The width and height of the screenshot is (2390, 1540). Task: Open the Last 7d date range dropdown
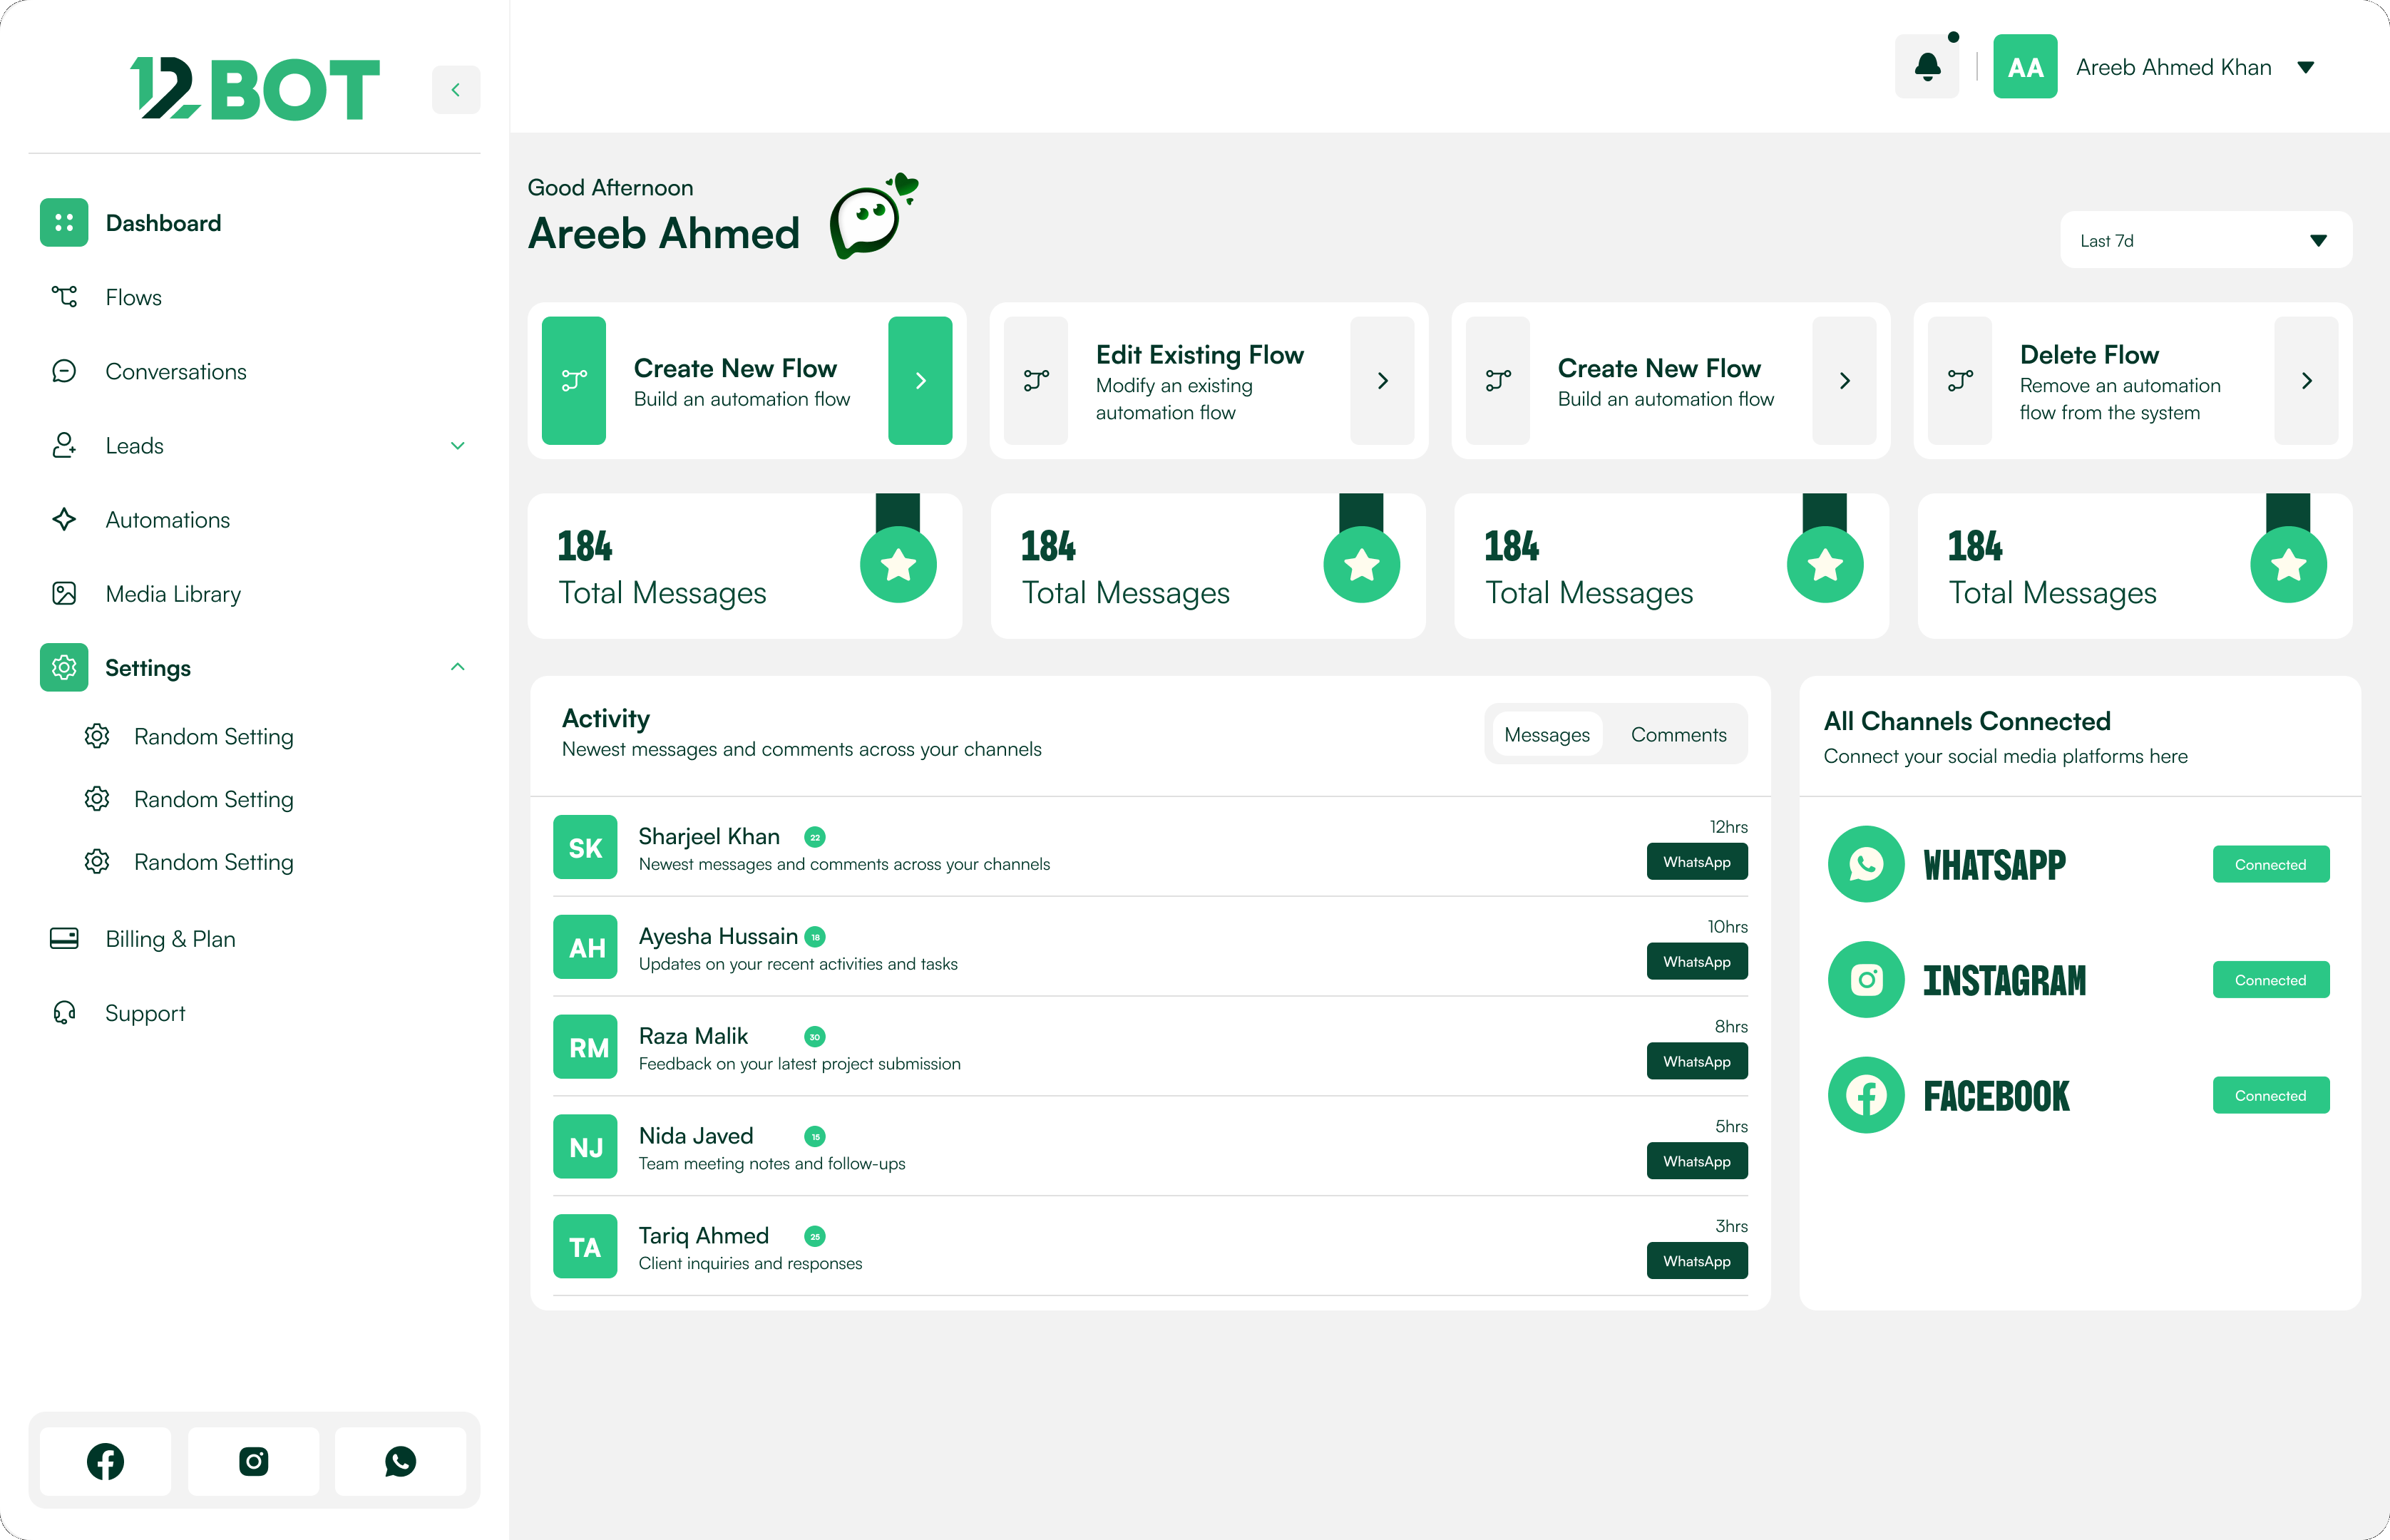(2206, 240)
